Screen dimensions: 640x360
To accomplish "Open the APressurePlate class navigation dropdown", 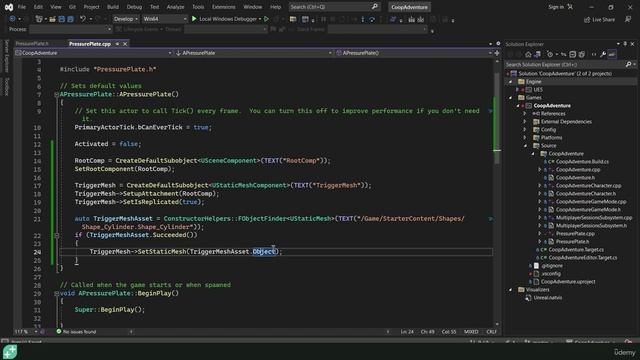I will click(x=253, y=53).
